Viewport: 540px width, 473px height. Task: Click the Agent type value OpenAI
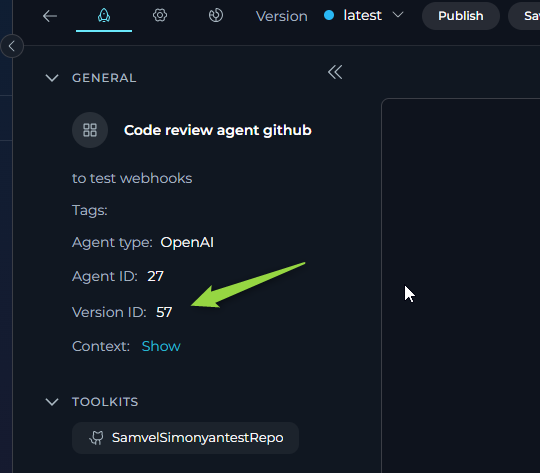[x=187, y=242]
